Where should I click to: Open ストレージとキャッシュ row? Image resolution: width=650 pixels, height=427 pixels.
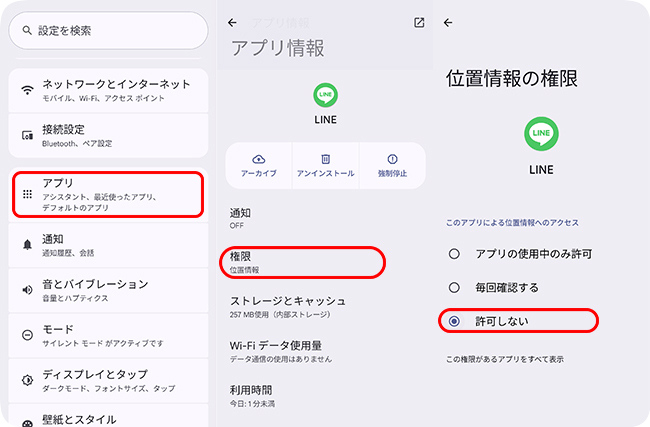(x=325, y=307)
